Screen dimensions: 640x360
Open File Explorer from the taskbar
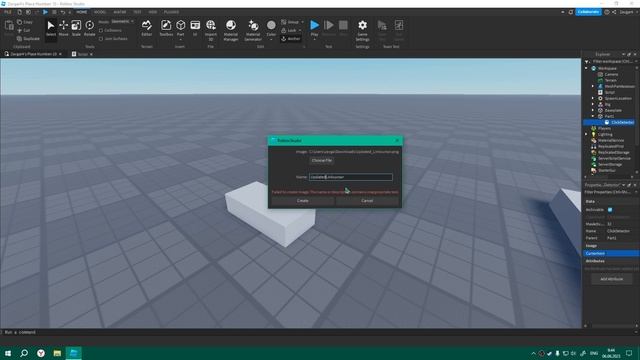tap(57, 353)
